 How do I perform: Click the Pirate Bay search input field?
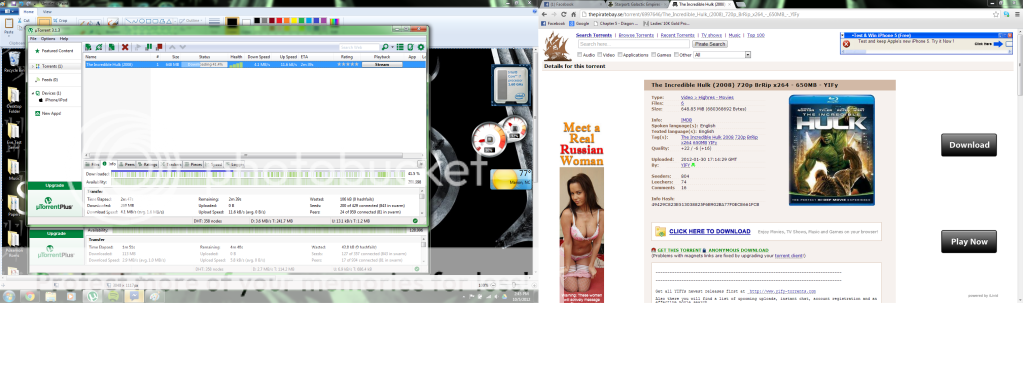click(634, 44)
